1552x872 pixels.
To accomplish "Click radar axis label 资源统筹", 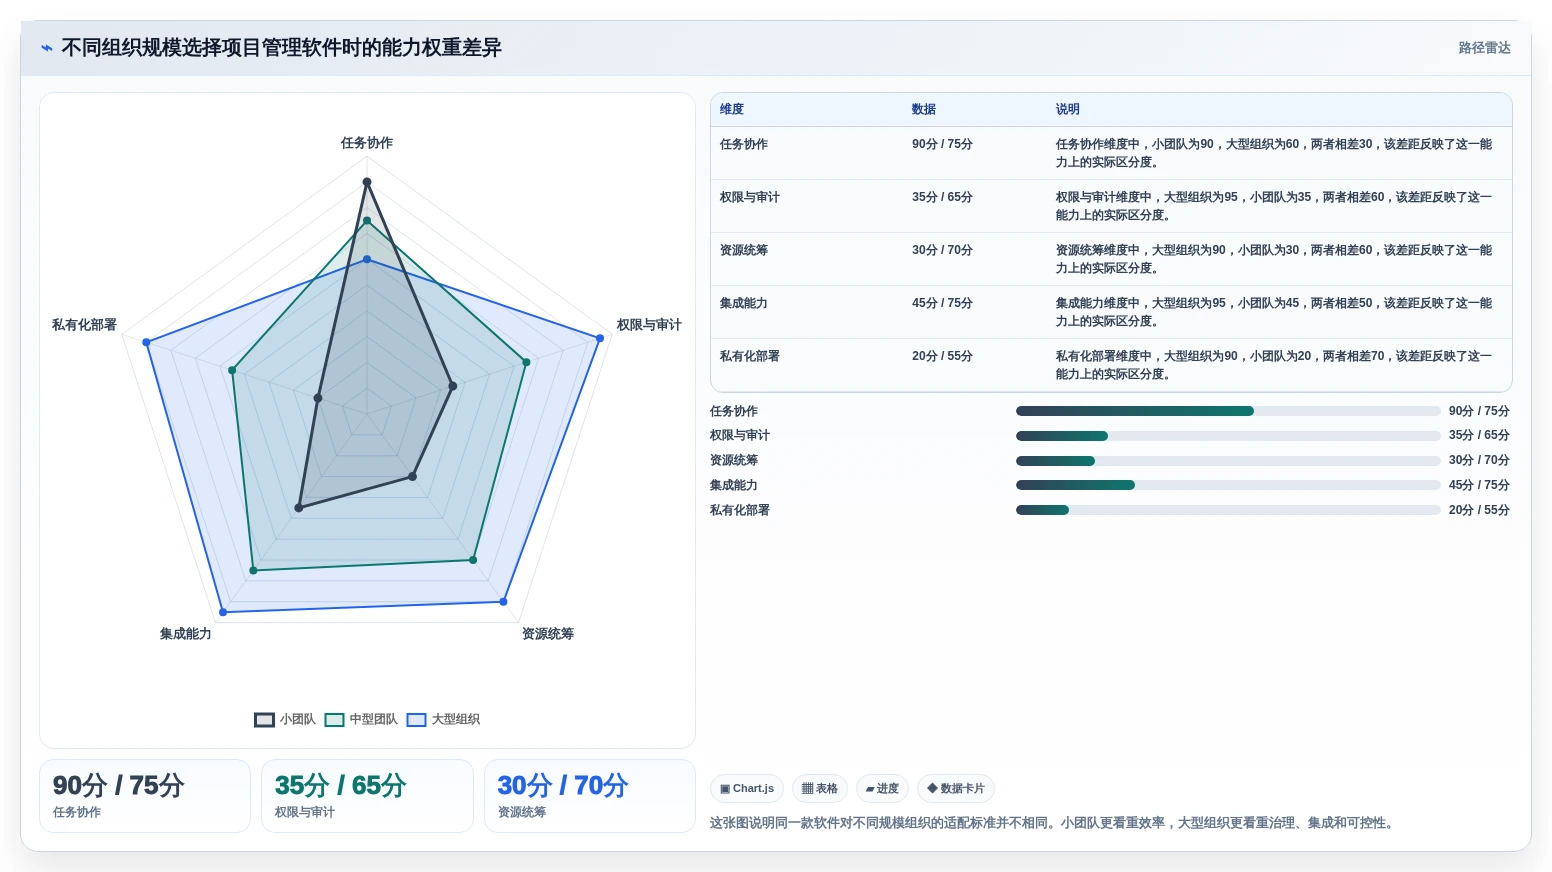I will pyautogui.click(x=548, y=634).
